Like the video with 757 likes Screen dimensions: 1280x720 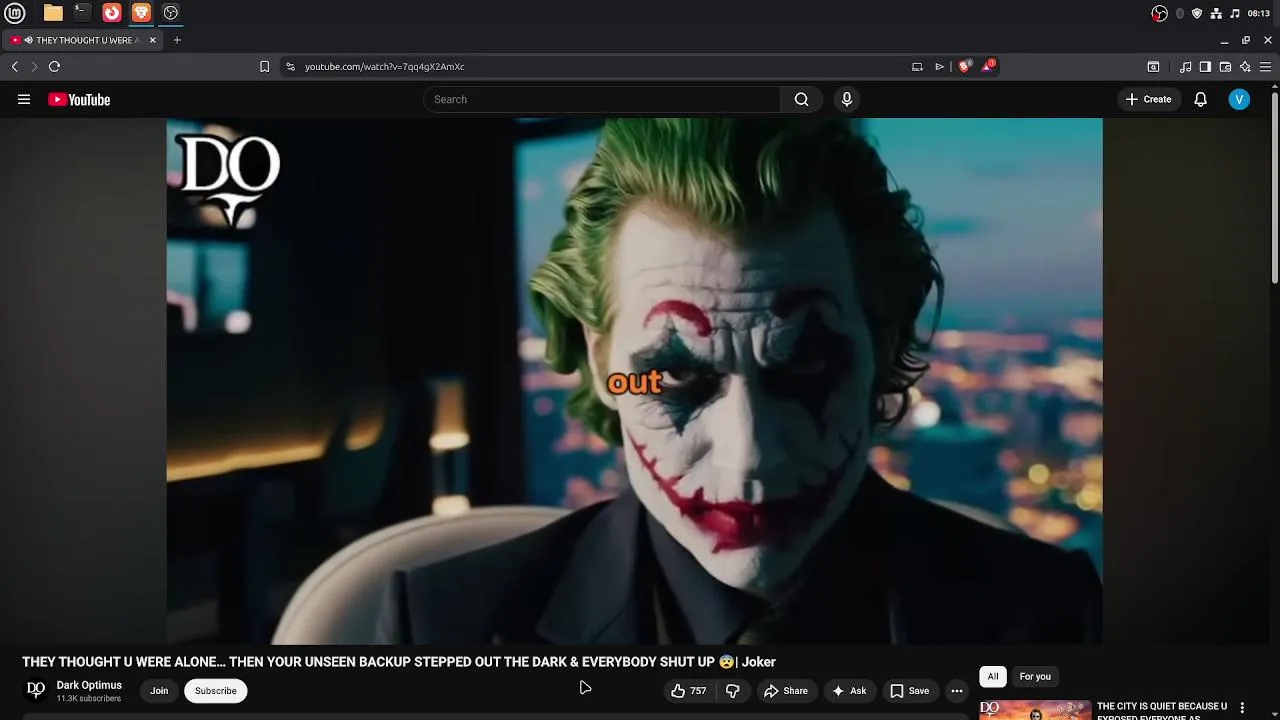tap(688, 691)
